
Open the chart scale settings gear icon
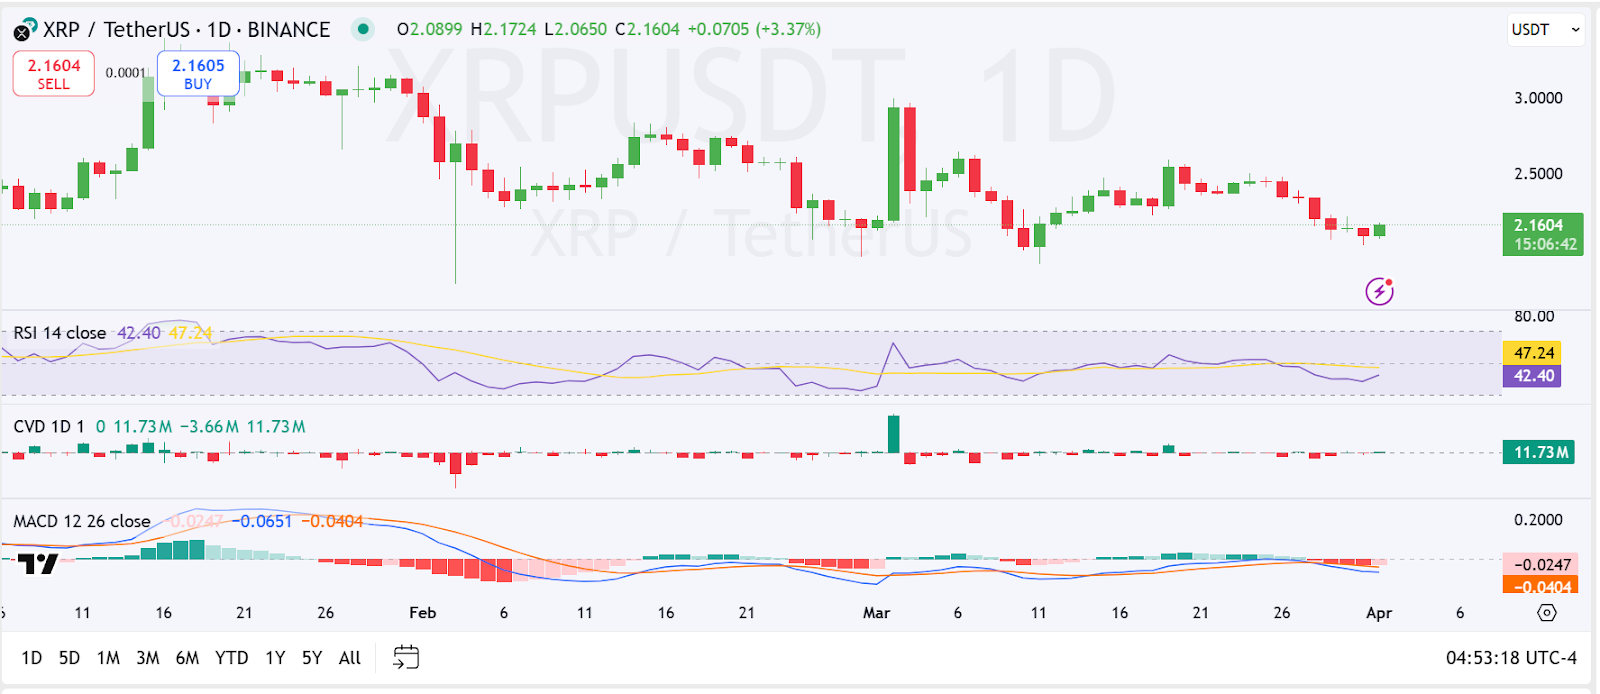1547,612
